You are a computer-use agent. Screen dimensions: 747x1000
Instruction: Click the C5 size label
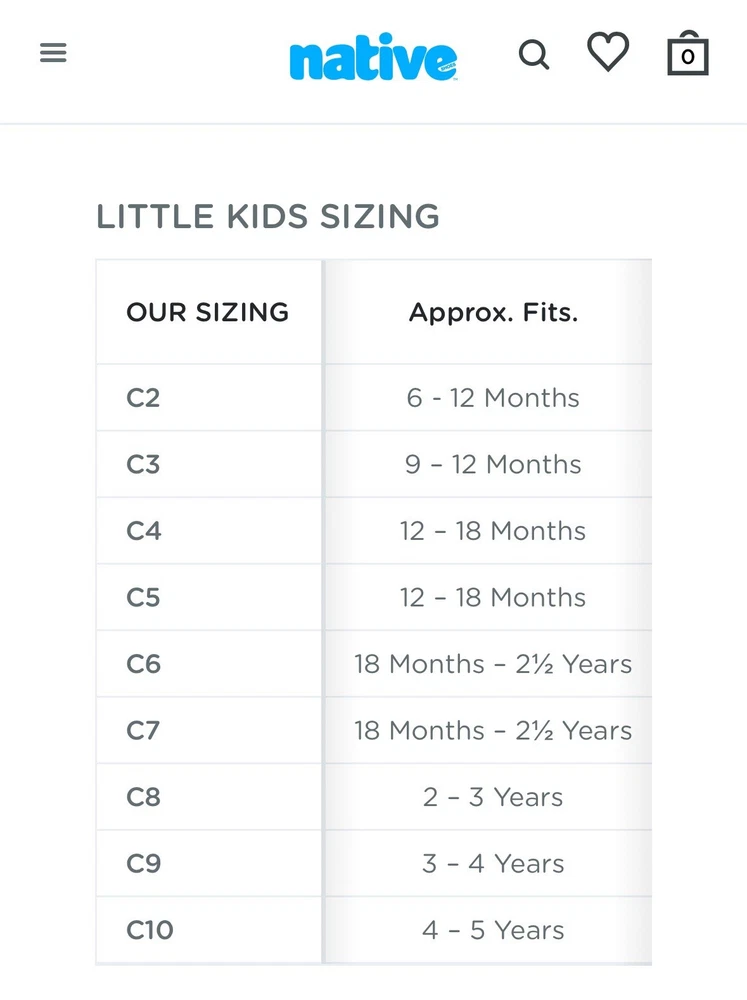143,598
